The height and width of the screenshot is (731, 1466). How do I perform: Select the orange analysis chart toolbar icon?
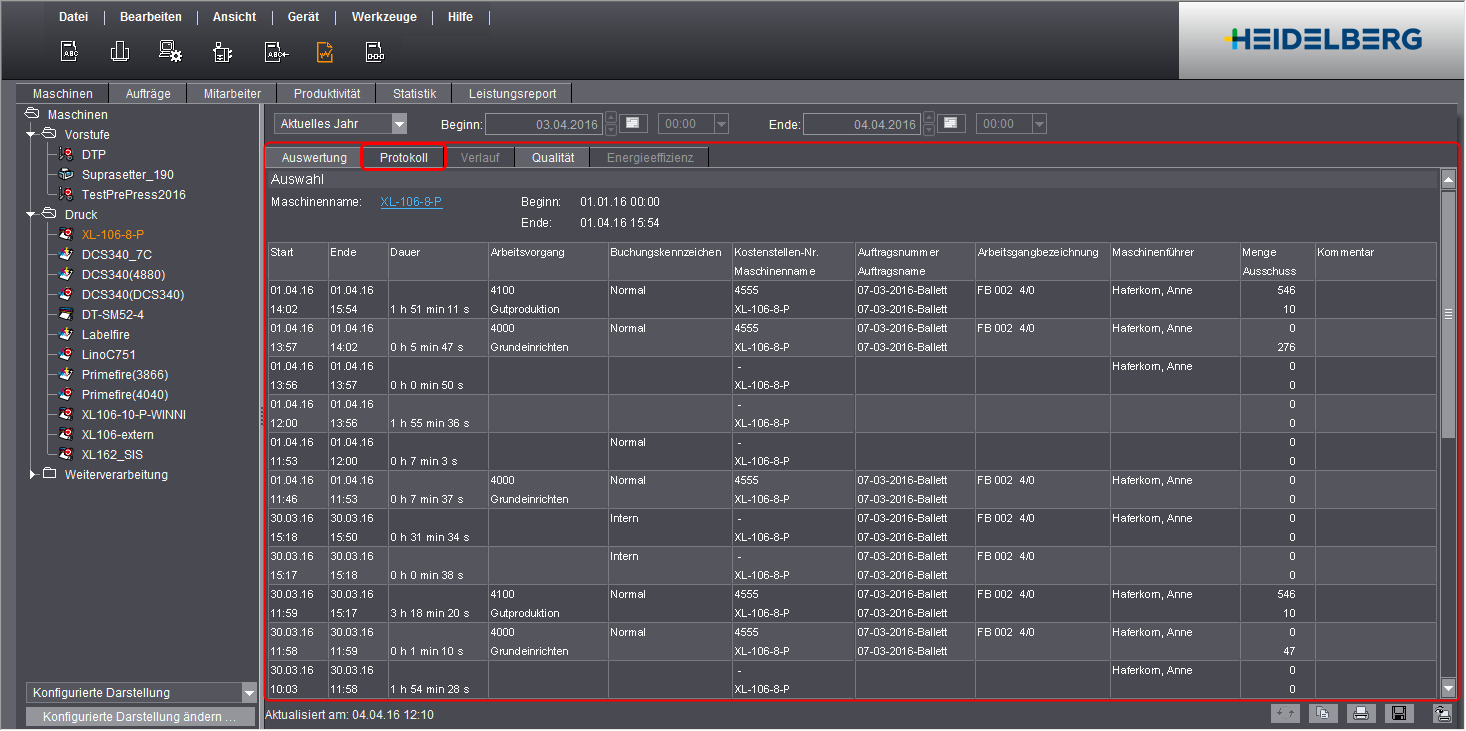click(x=325, y=52)
